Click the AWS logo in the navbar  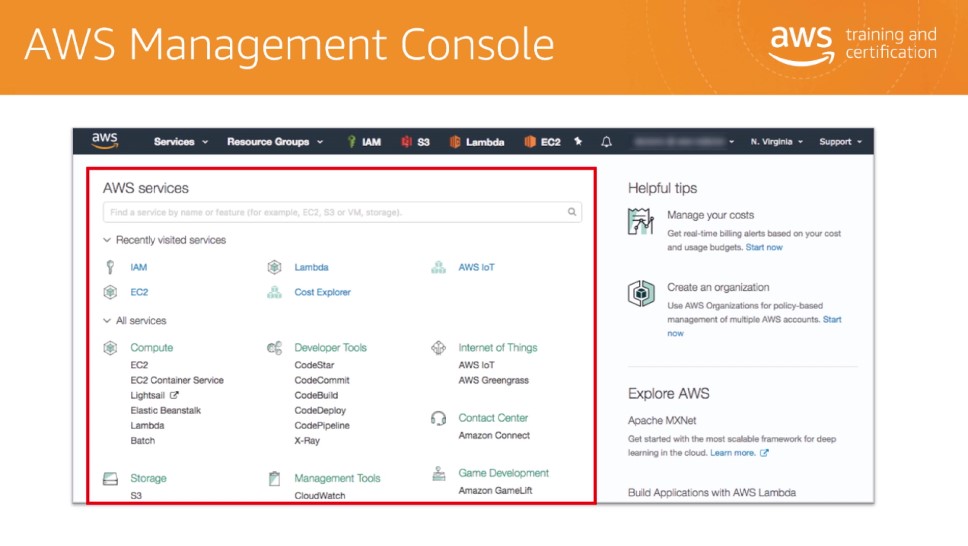click(105, 141)
